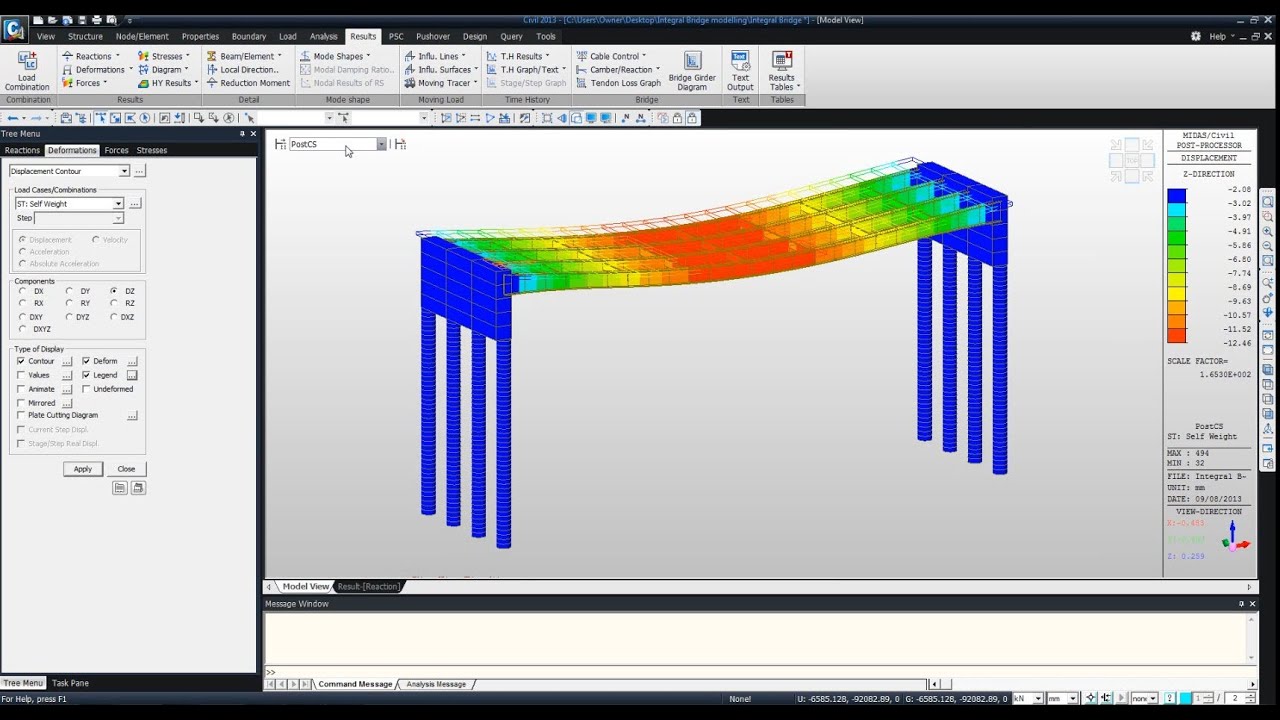Click the icon right of PostCS dropdown
The image size is (1280, 720).
click(400, 144)
